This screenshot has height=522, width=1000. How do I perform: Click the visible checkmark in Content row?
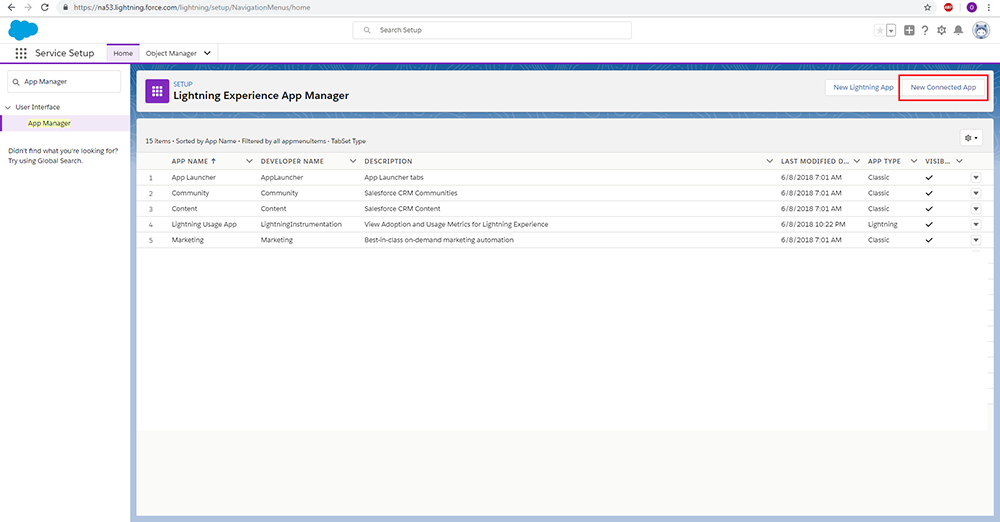point(929,209)
